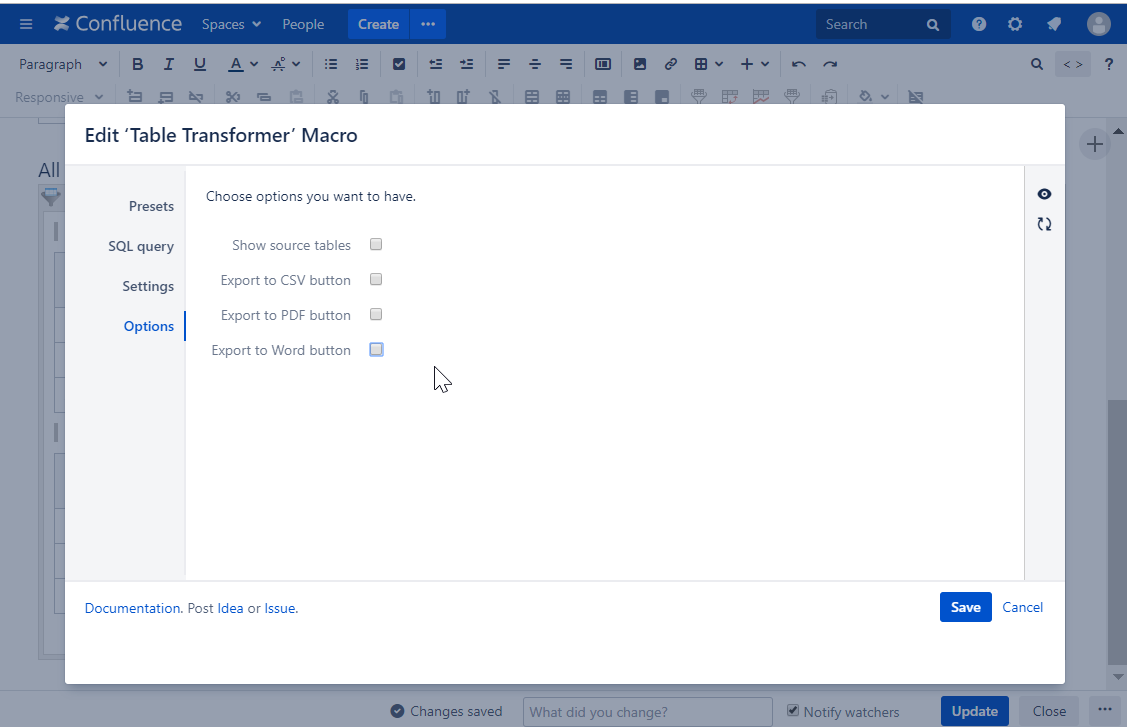Open the user profile avatar

tap(1099, 24)
